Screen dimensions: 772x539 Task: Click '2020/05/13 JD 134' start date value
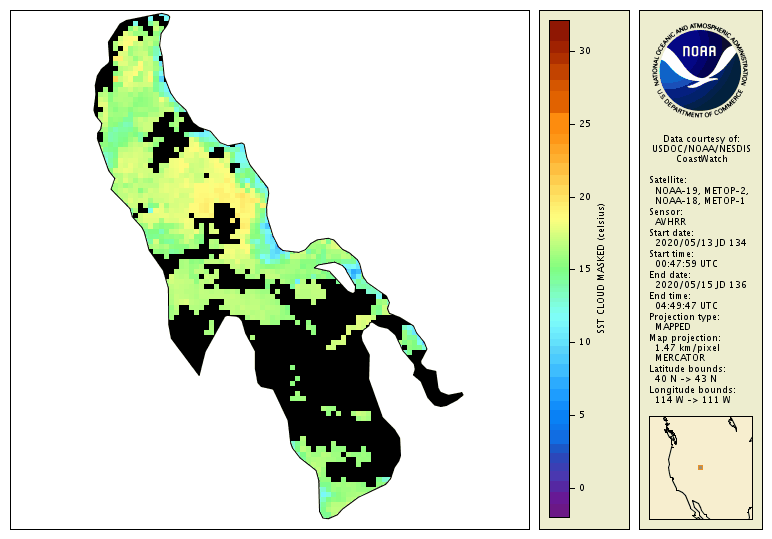700,243
